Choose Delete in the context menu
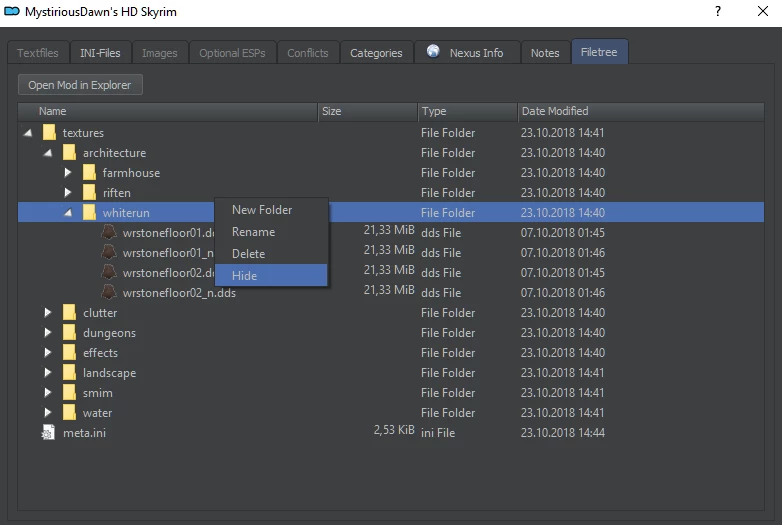The image size is (782, 525). 271,254
